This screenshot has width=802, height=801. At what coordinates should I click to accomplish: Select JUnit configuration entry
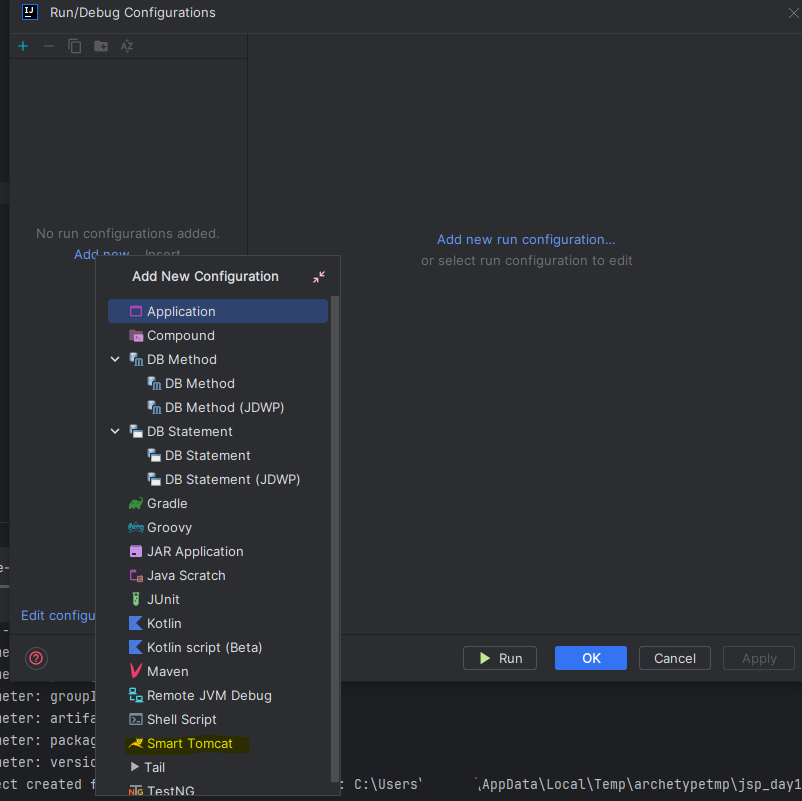tap(218, 599)
